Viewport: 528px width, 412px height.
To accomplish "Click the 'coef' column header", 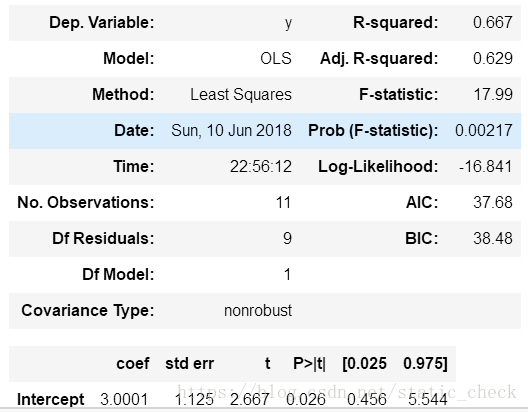I will tap(133, 364).
